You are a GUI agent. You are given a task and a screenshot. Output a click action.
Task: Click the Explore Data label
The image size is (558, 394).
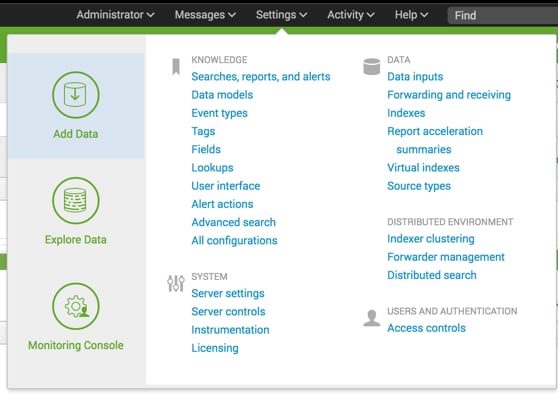click(76, 240)
